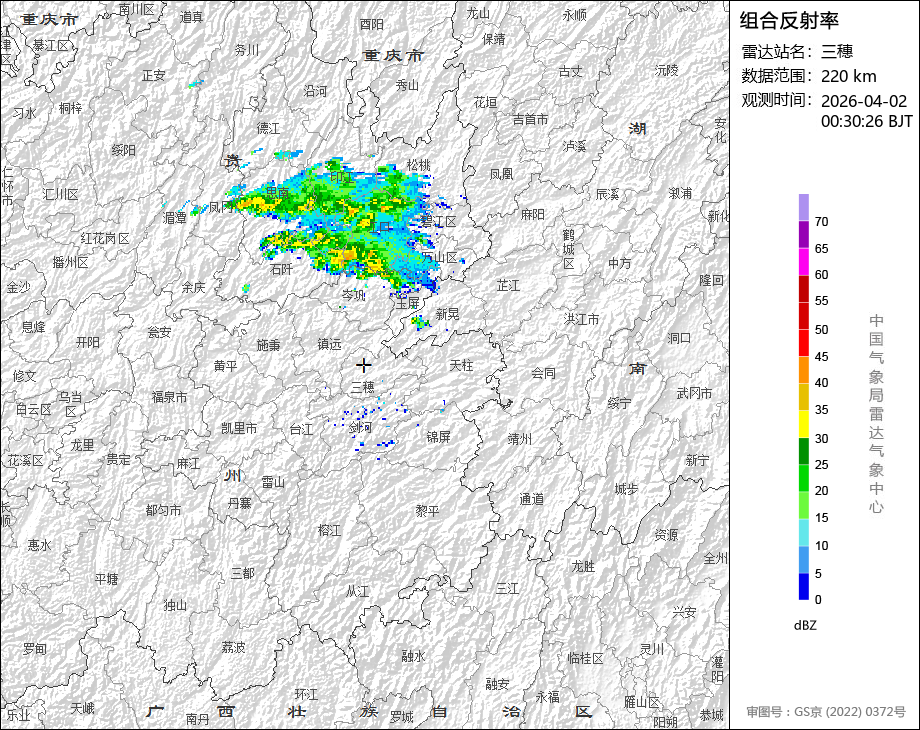Select the 吉首市 city label
Viewport: 920px width, 730px height.
tap(530, 120)
